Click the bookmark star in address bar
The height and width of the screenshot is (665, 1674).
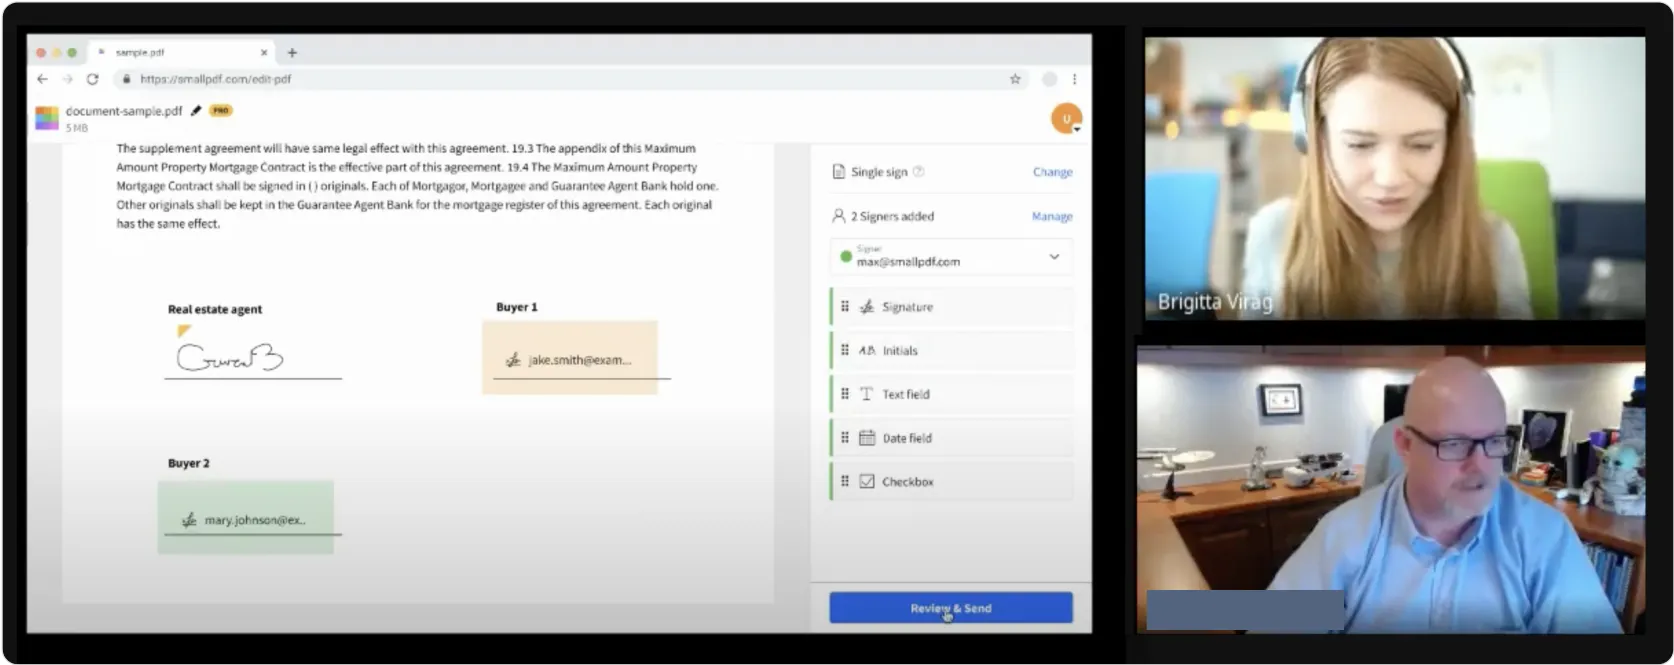coord(1015,79)
